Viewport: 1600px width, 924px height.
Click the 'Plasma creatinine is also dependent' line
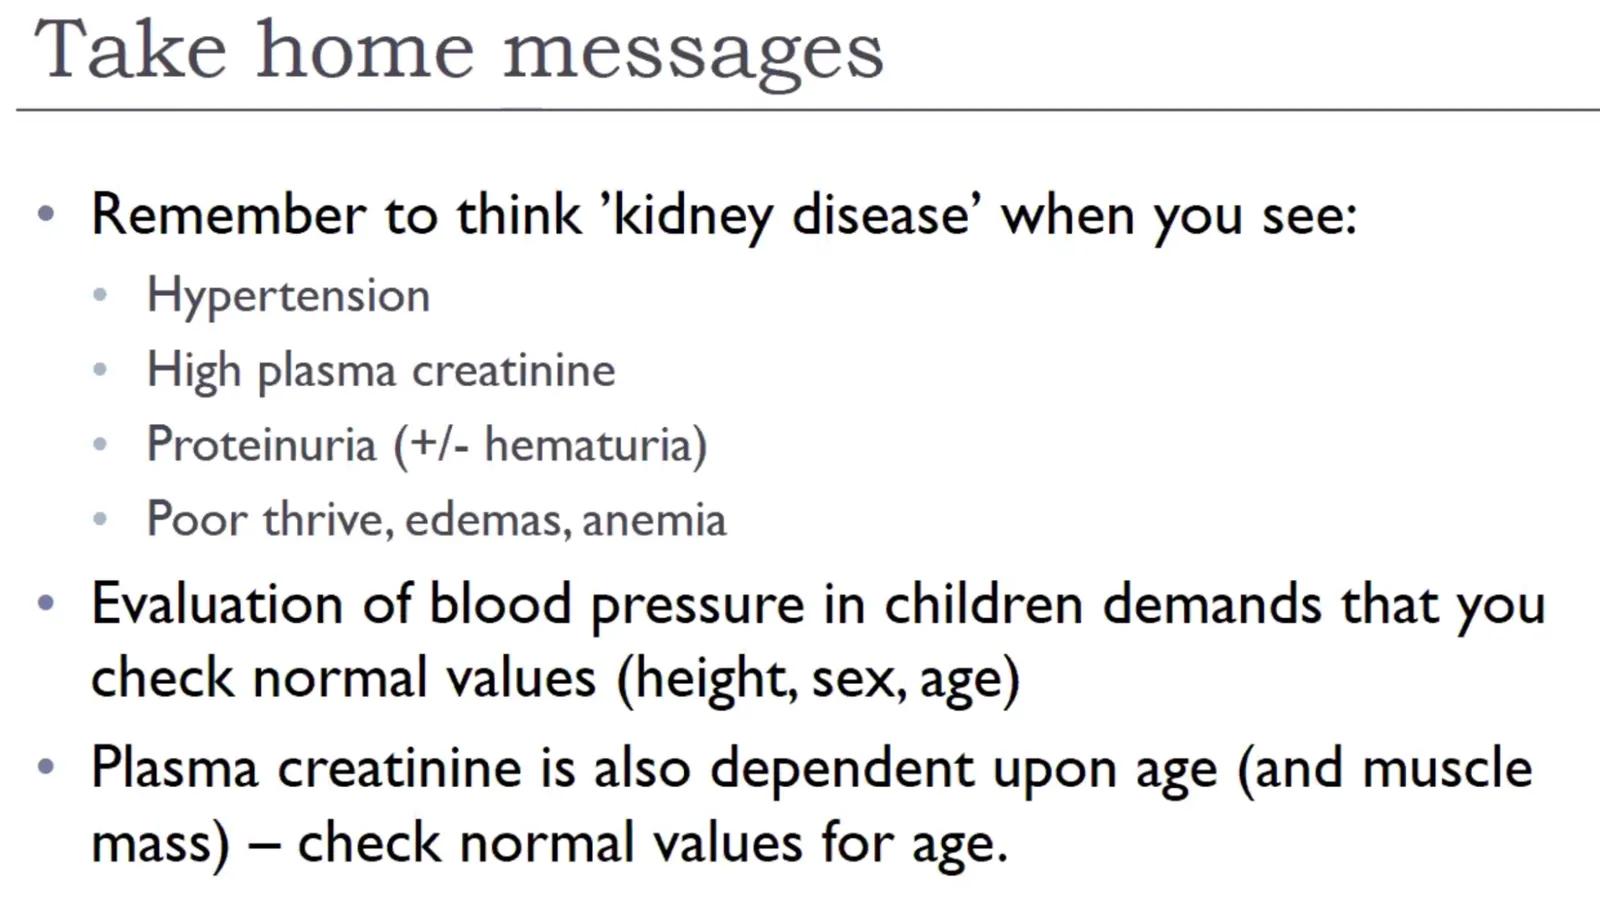tap(811, 770)
